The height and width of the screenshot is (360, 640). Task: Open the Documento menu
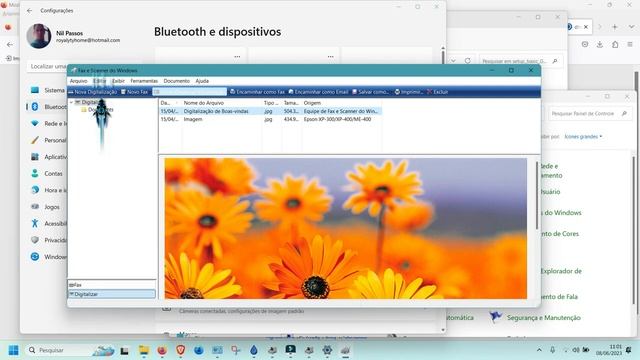click(x=176, y=81)
